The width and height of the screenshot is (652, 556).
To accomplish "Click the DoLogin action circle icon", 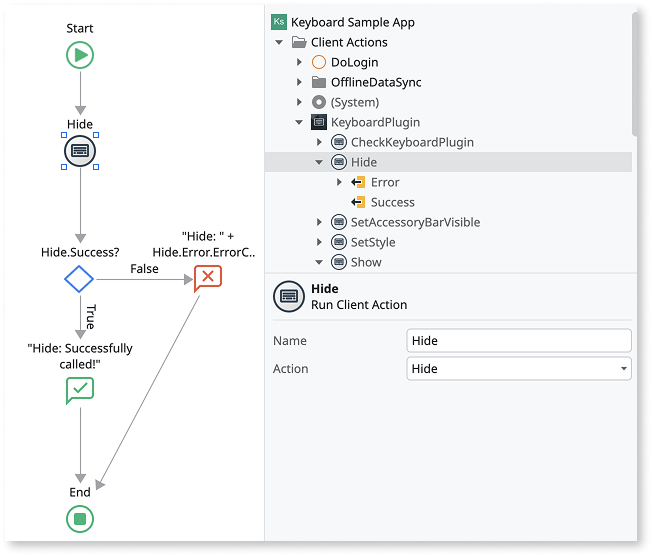I will click(319, 62).
